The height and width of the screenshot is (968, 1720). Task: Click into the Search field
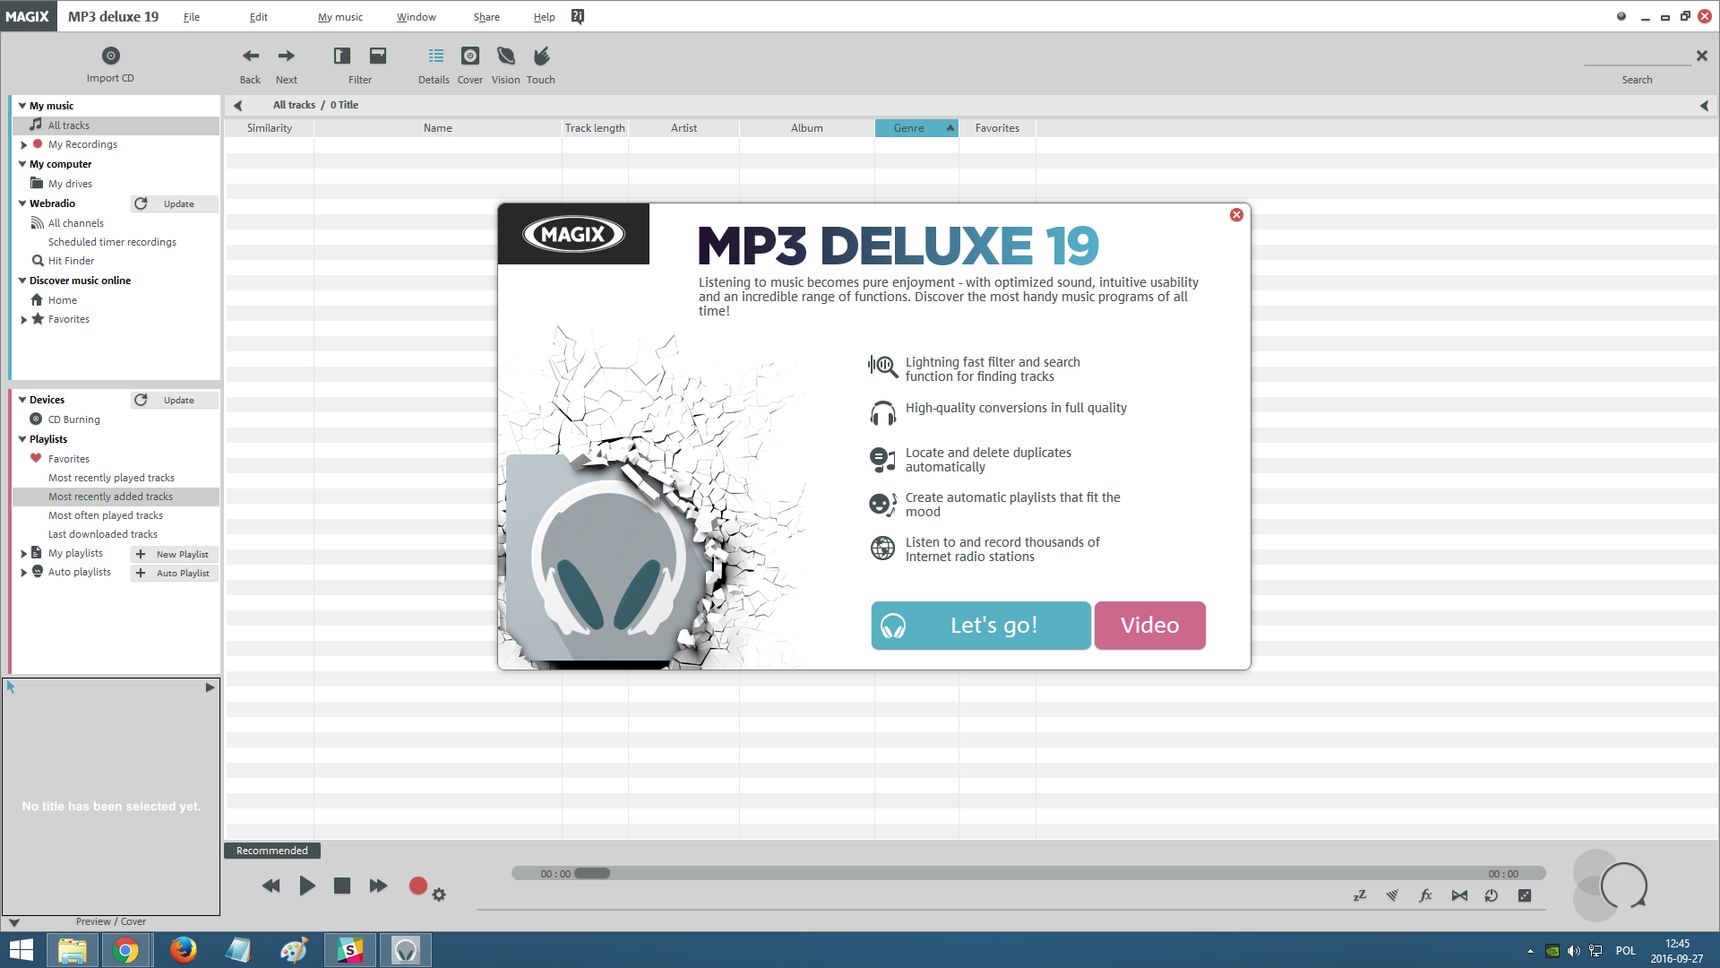(1636, 57)
